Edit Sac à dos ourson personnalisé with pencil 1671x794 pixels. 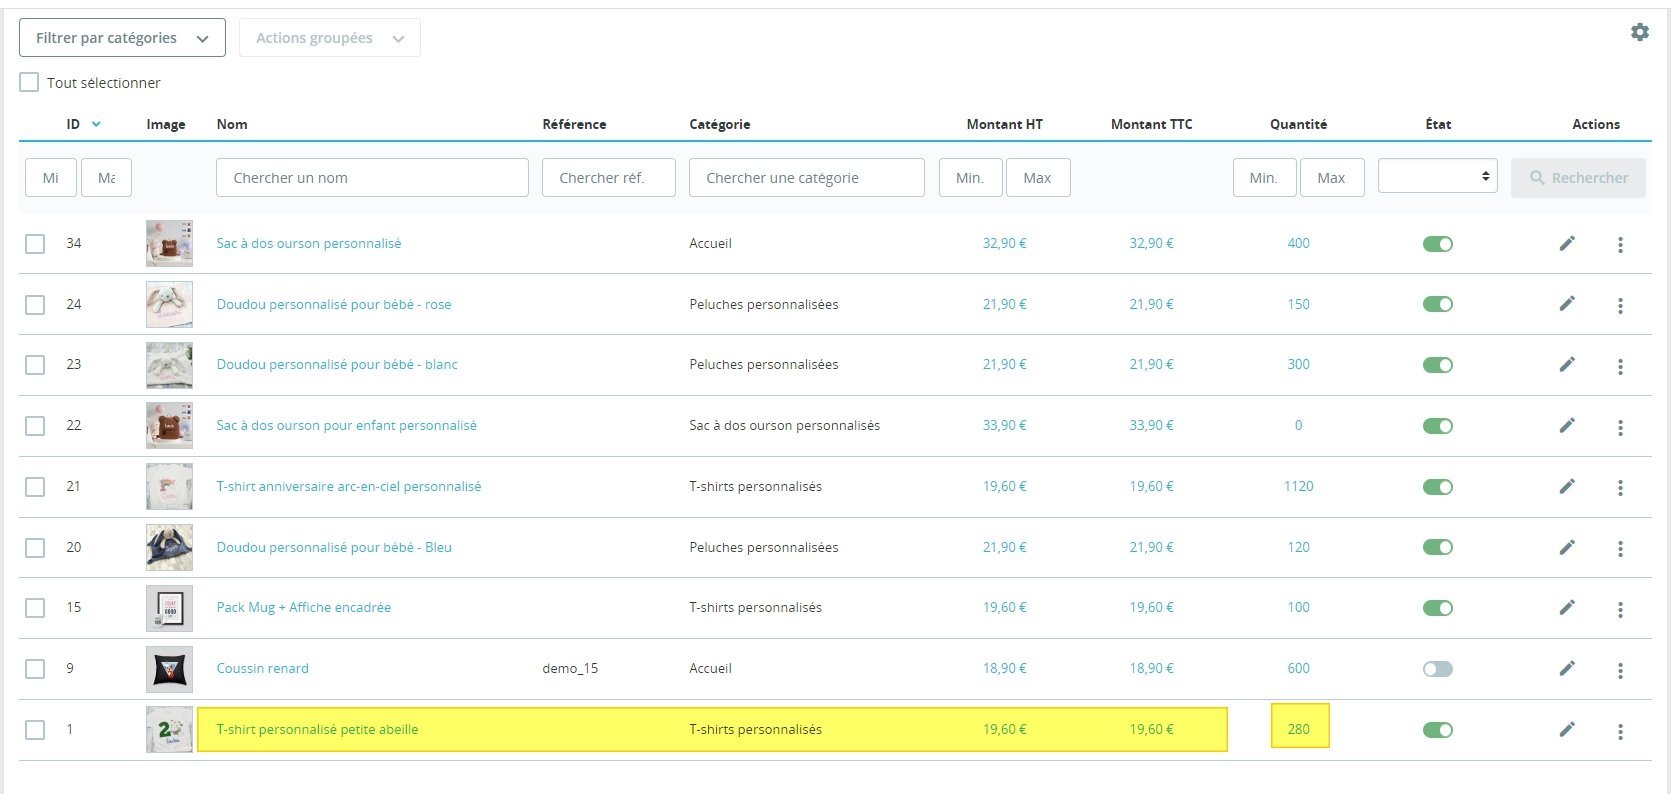pos(1567,243)
